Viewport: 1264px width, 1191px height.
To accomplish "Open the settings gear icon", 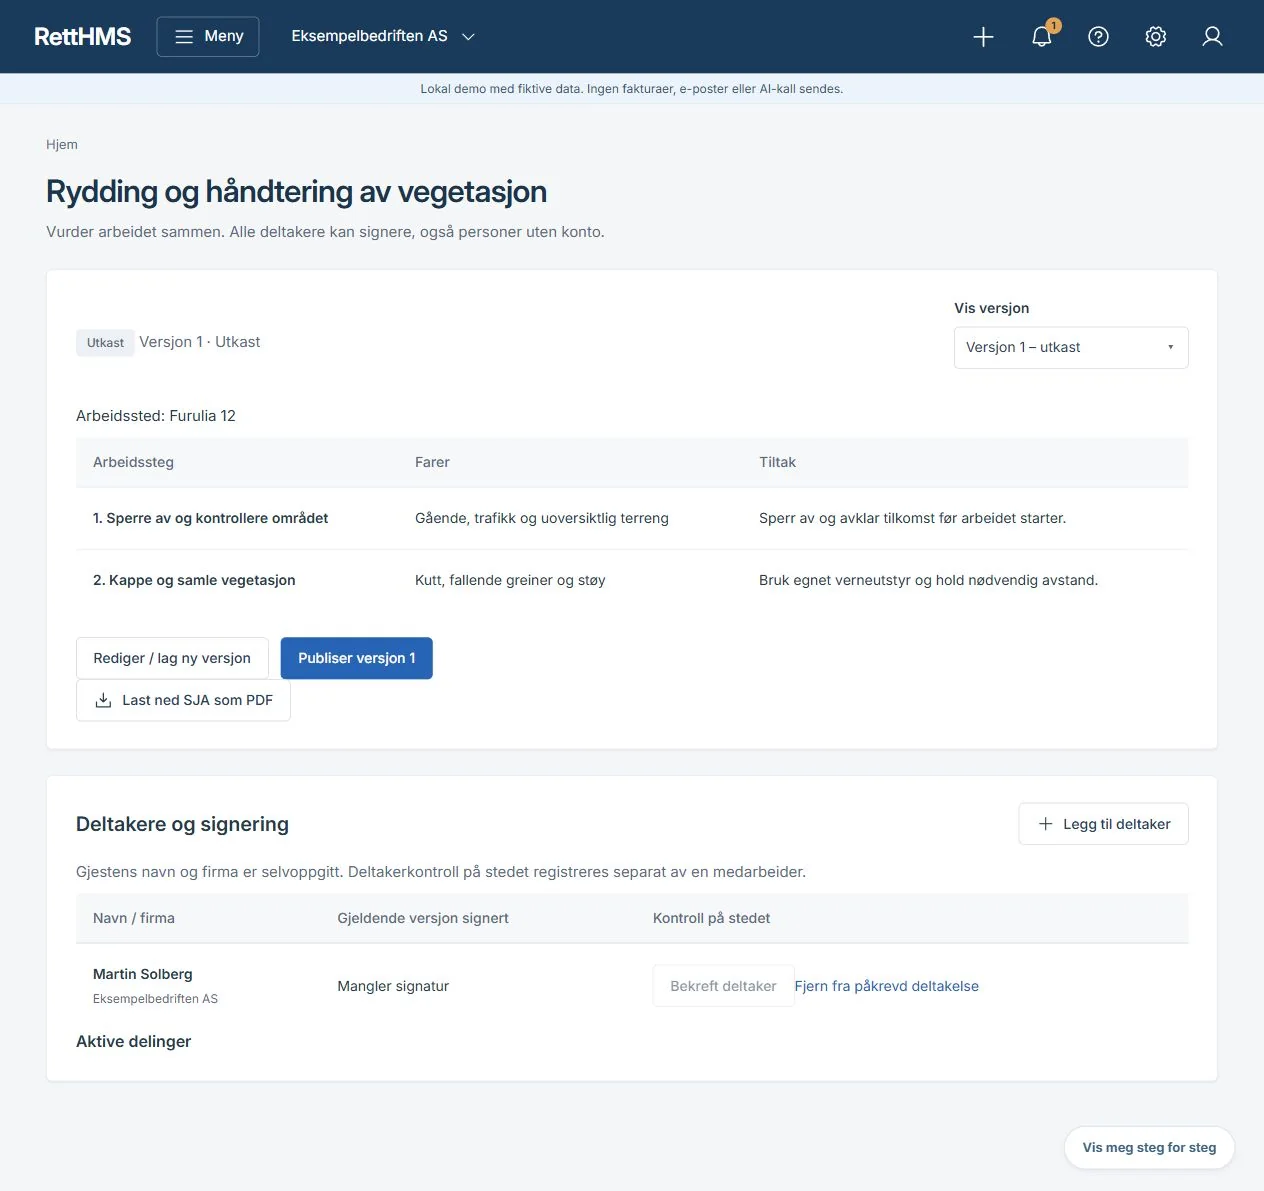I will (x=1156, y=37).
